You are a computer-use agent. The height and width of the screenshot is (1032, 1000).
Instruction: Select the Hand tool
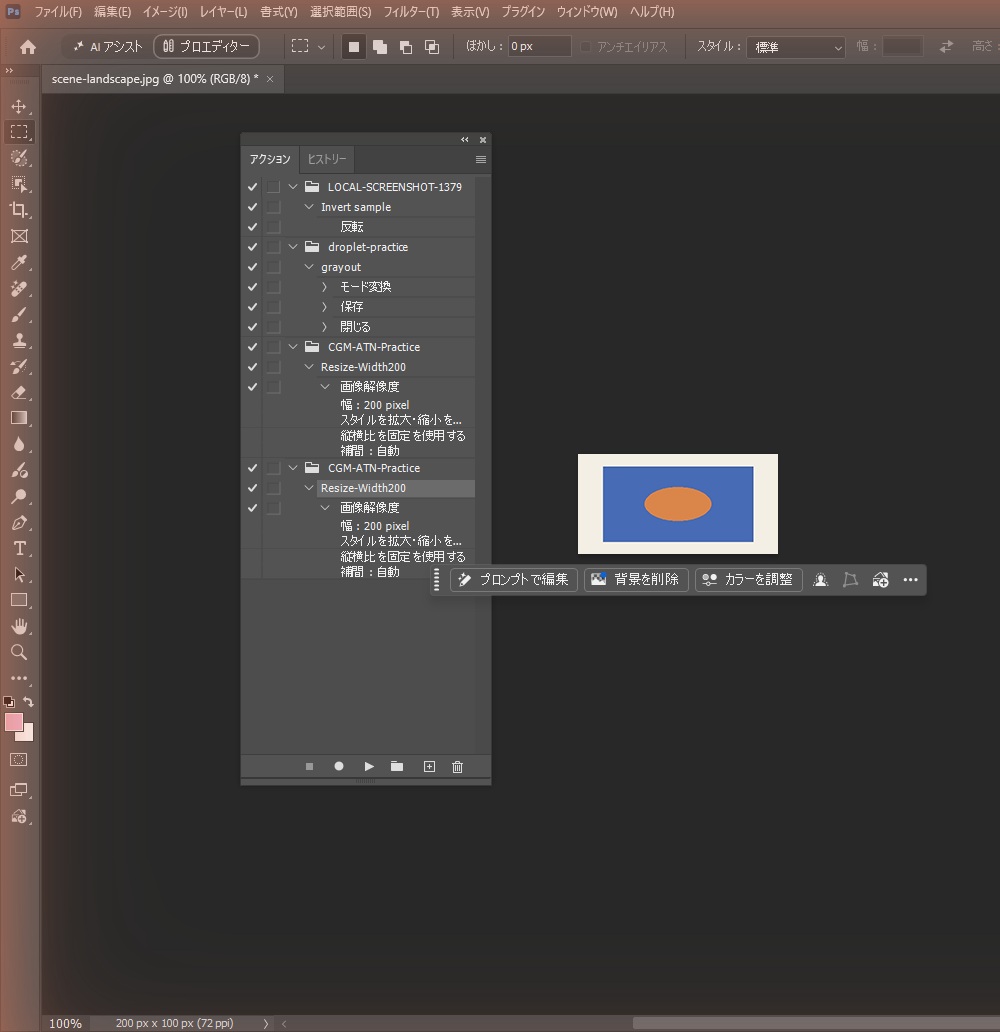point(19,626)
